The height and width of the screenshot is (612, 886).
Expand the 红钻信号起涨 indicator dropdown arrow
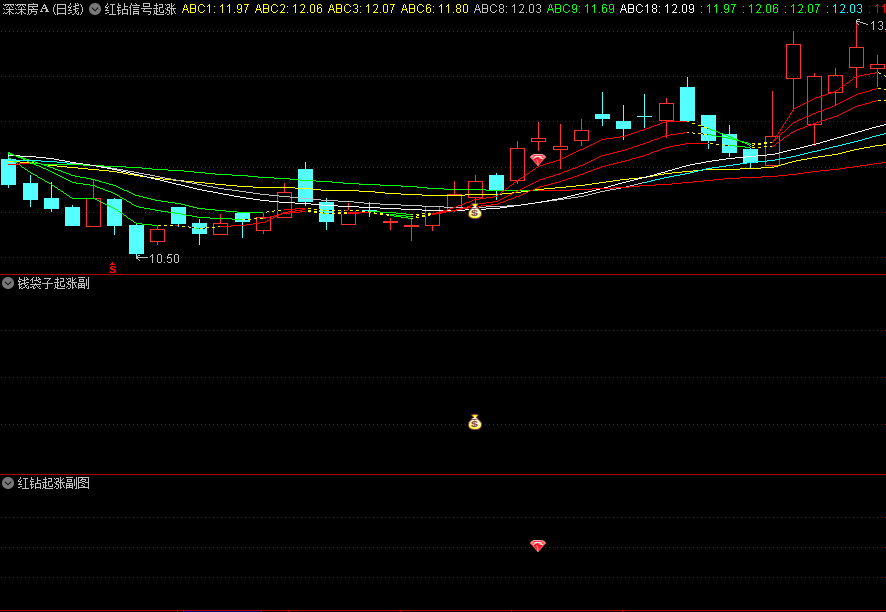(95, 9)
